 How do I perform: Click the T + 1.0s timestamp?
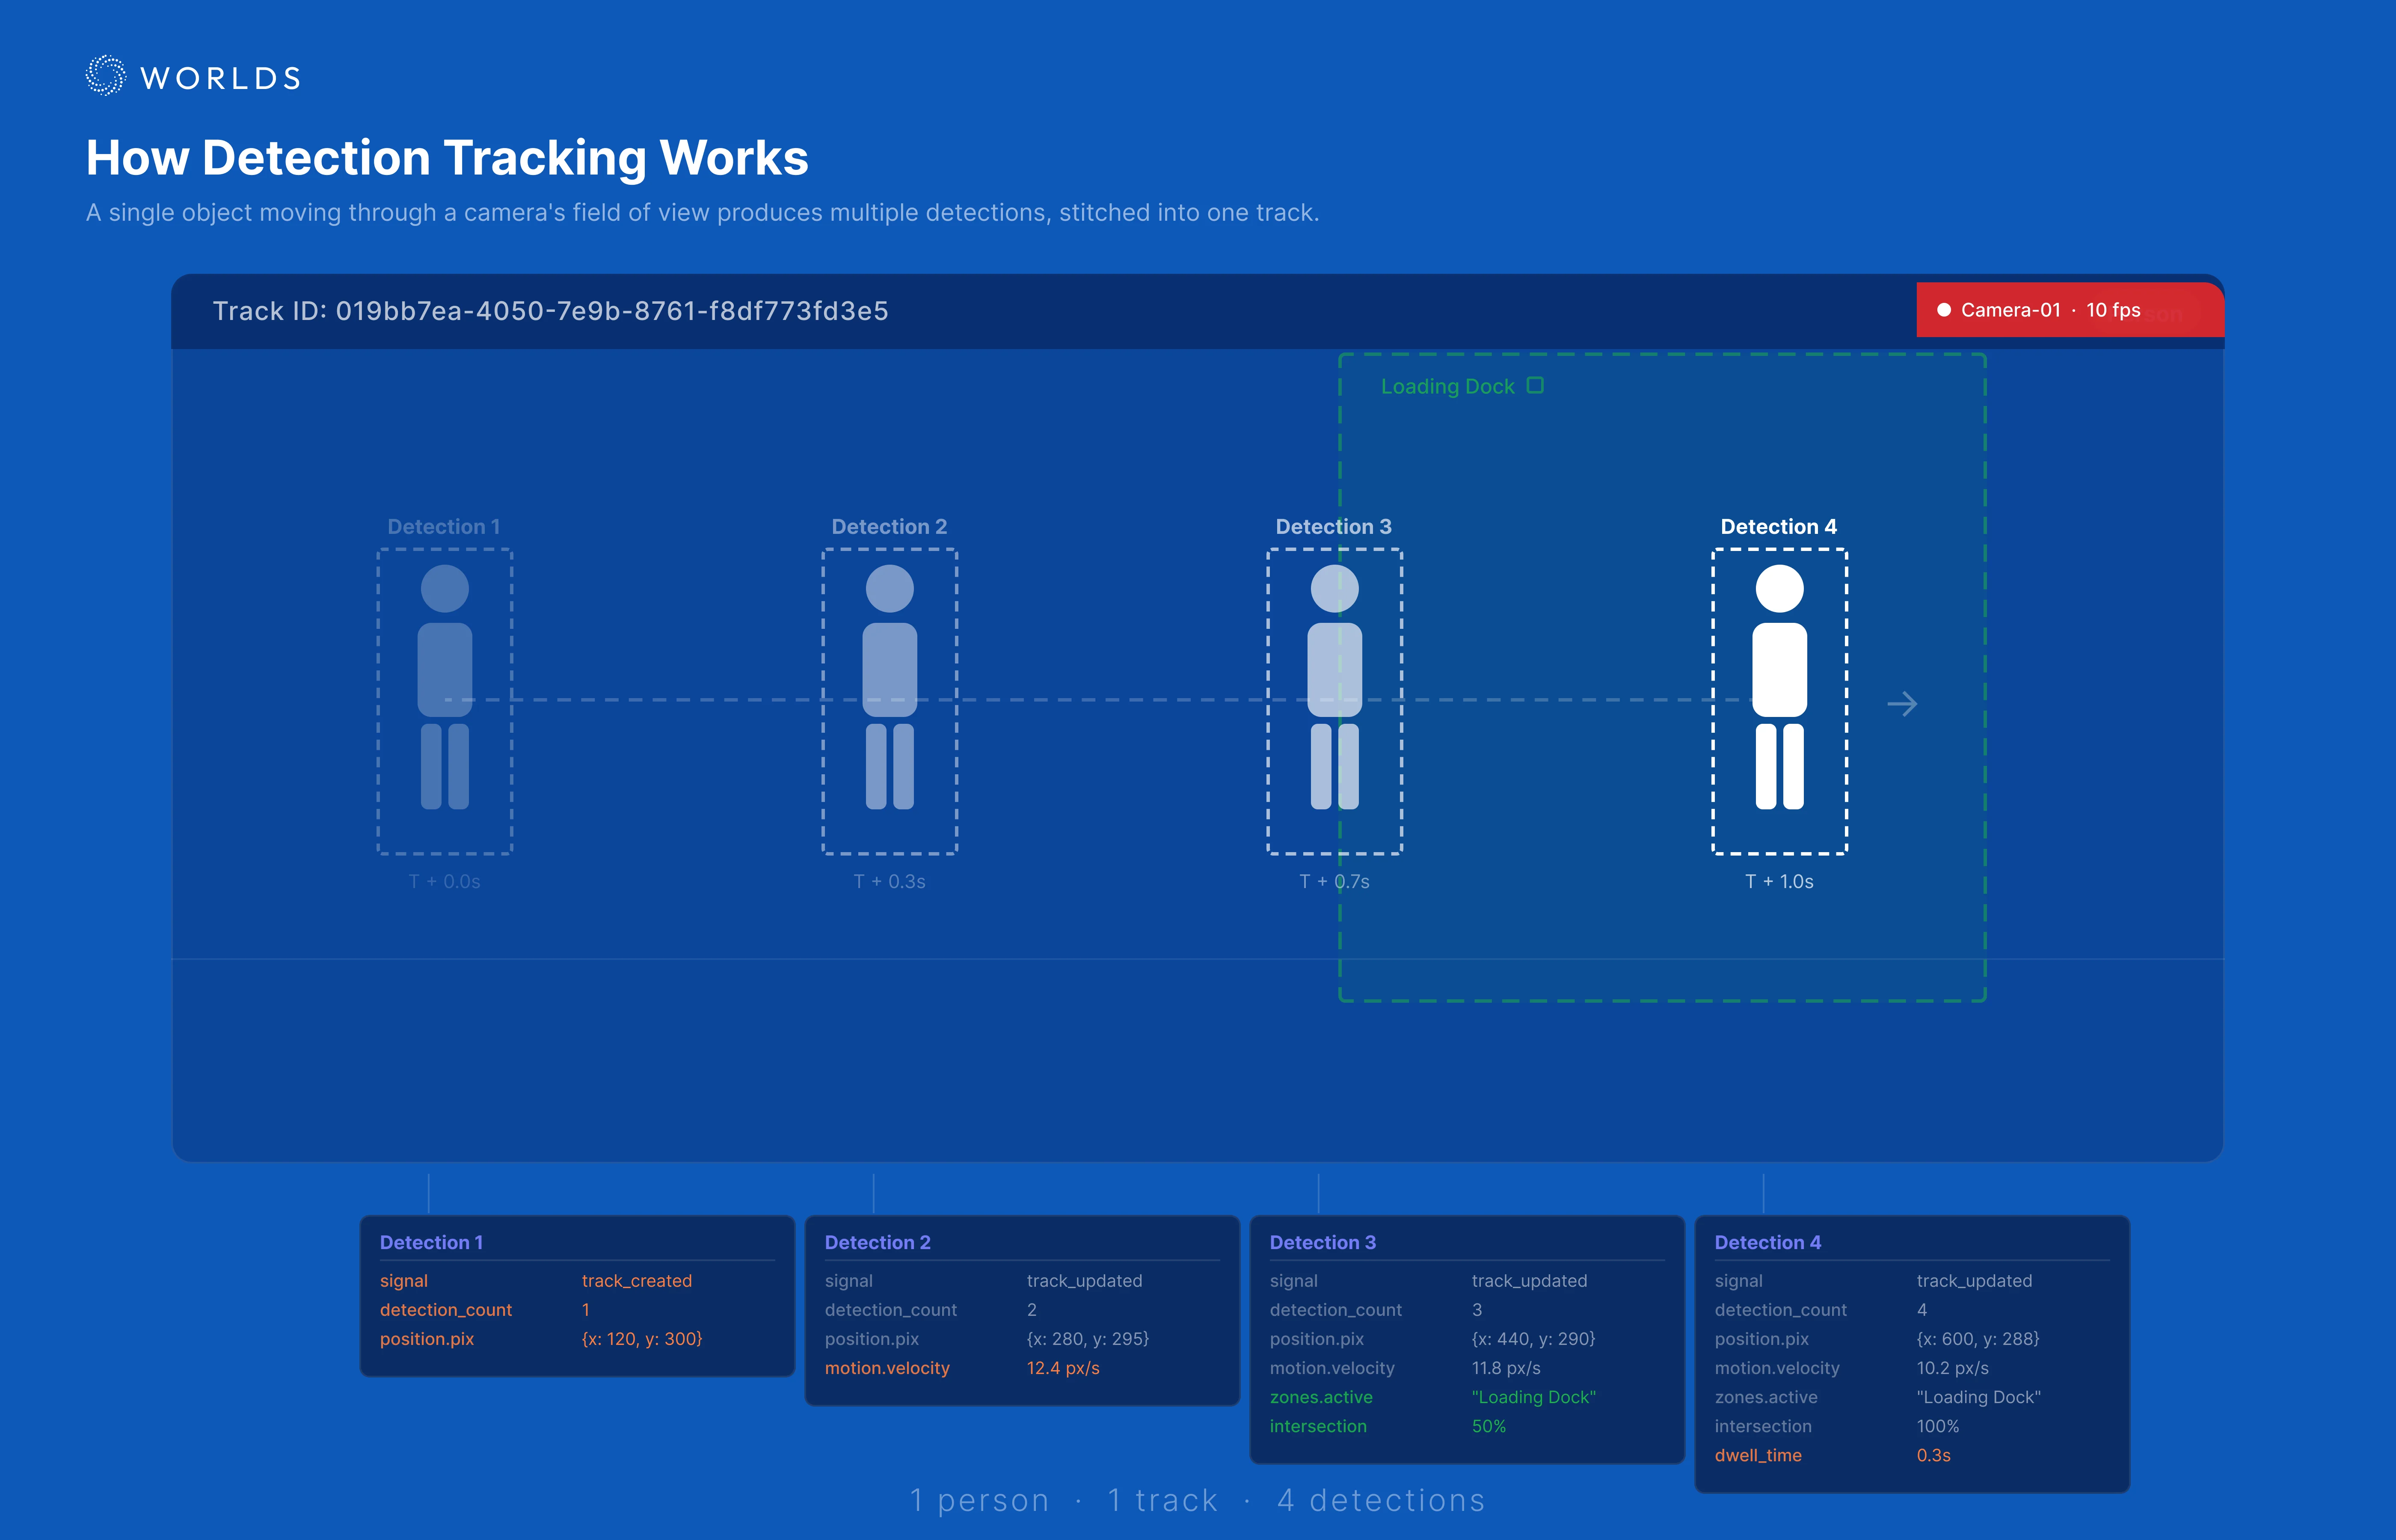1779,882
